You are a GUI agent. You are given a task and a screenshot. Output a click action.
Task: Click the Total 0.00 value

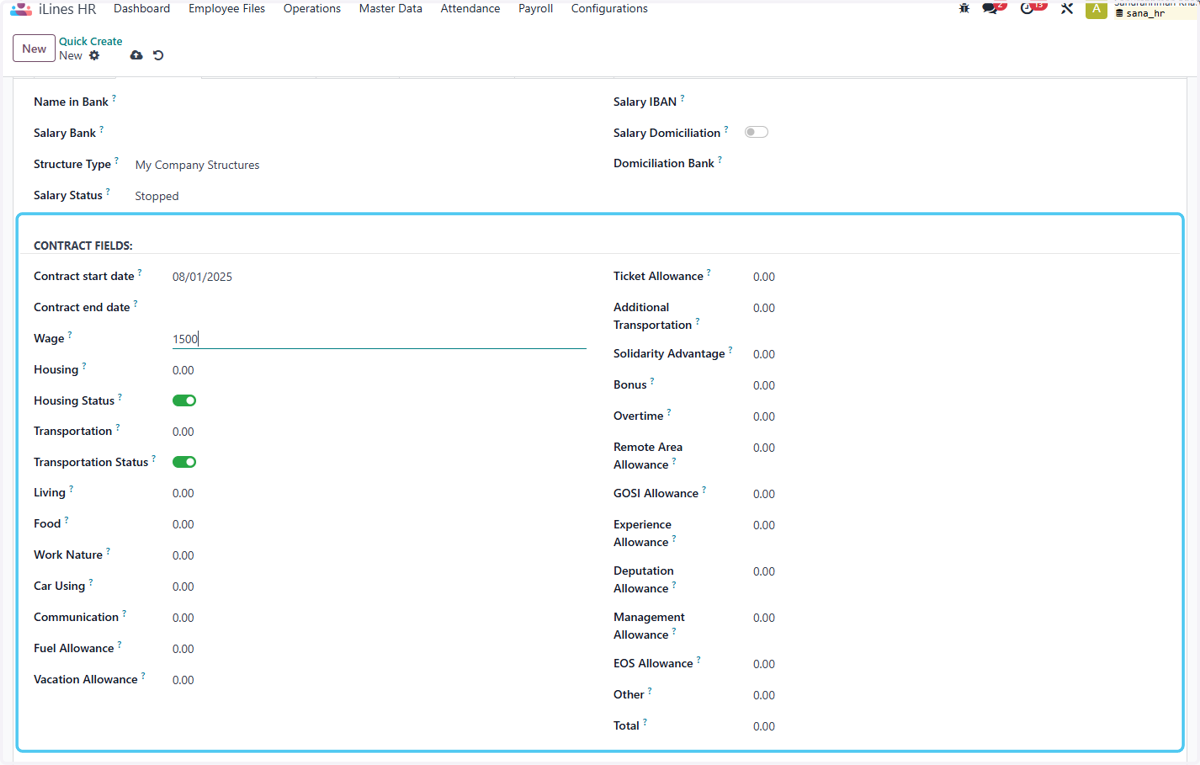click(x=764, y=726)
